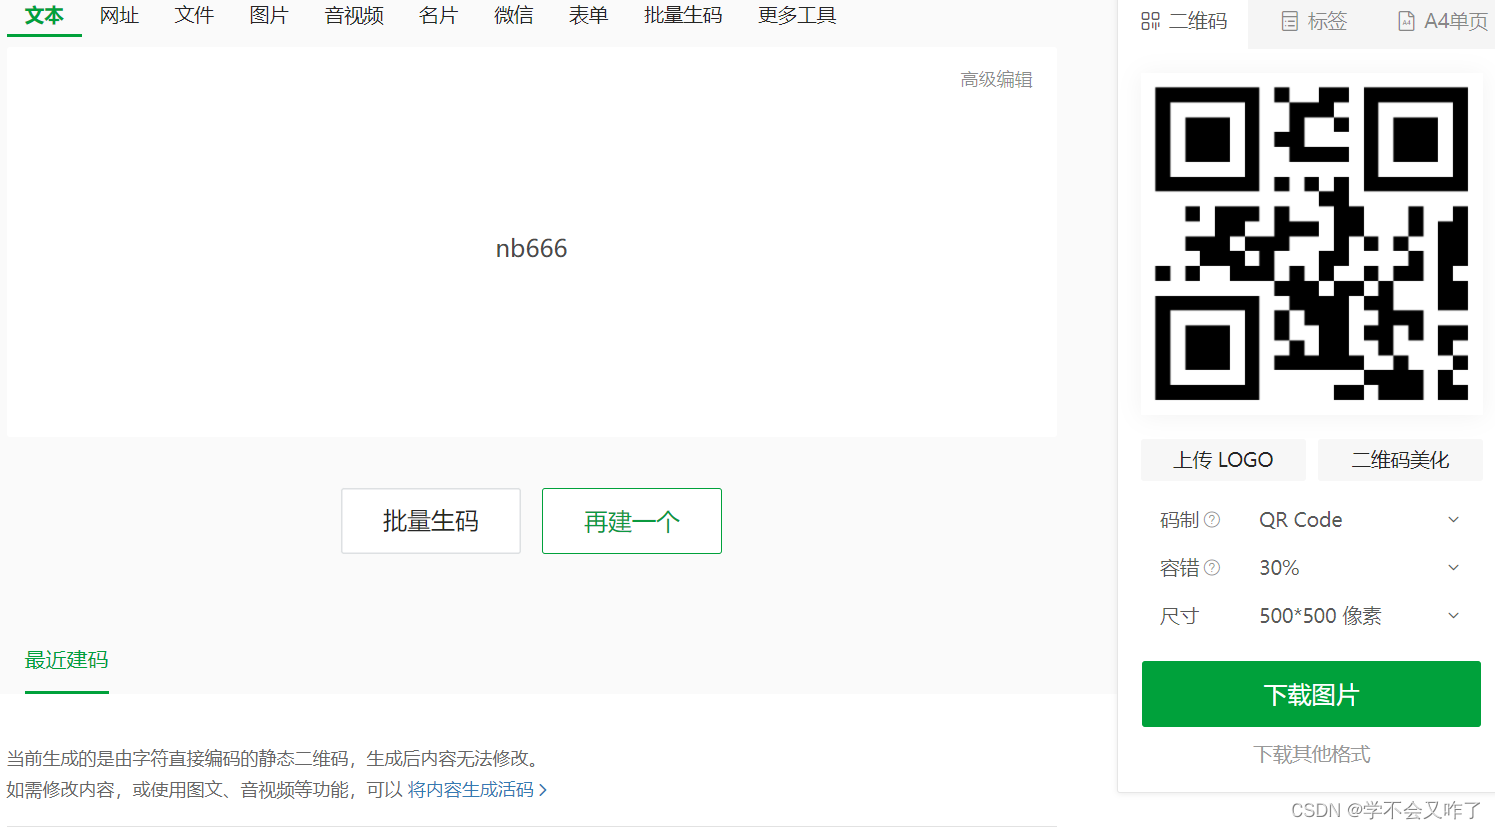Click the 批量生码 top menu item
Screen dimensions: 1495x829
[x=683, y=16]
